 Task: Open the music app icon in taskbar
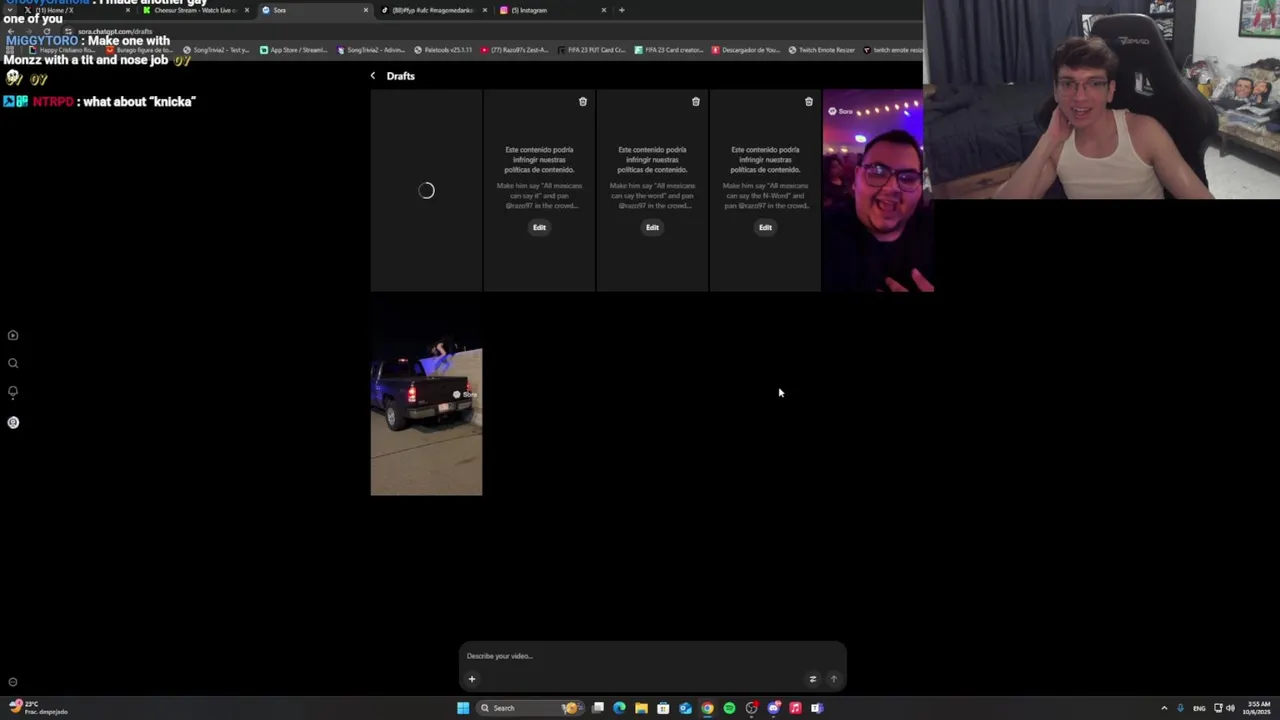click(x=795, y=708)
